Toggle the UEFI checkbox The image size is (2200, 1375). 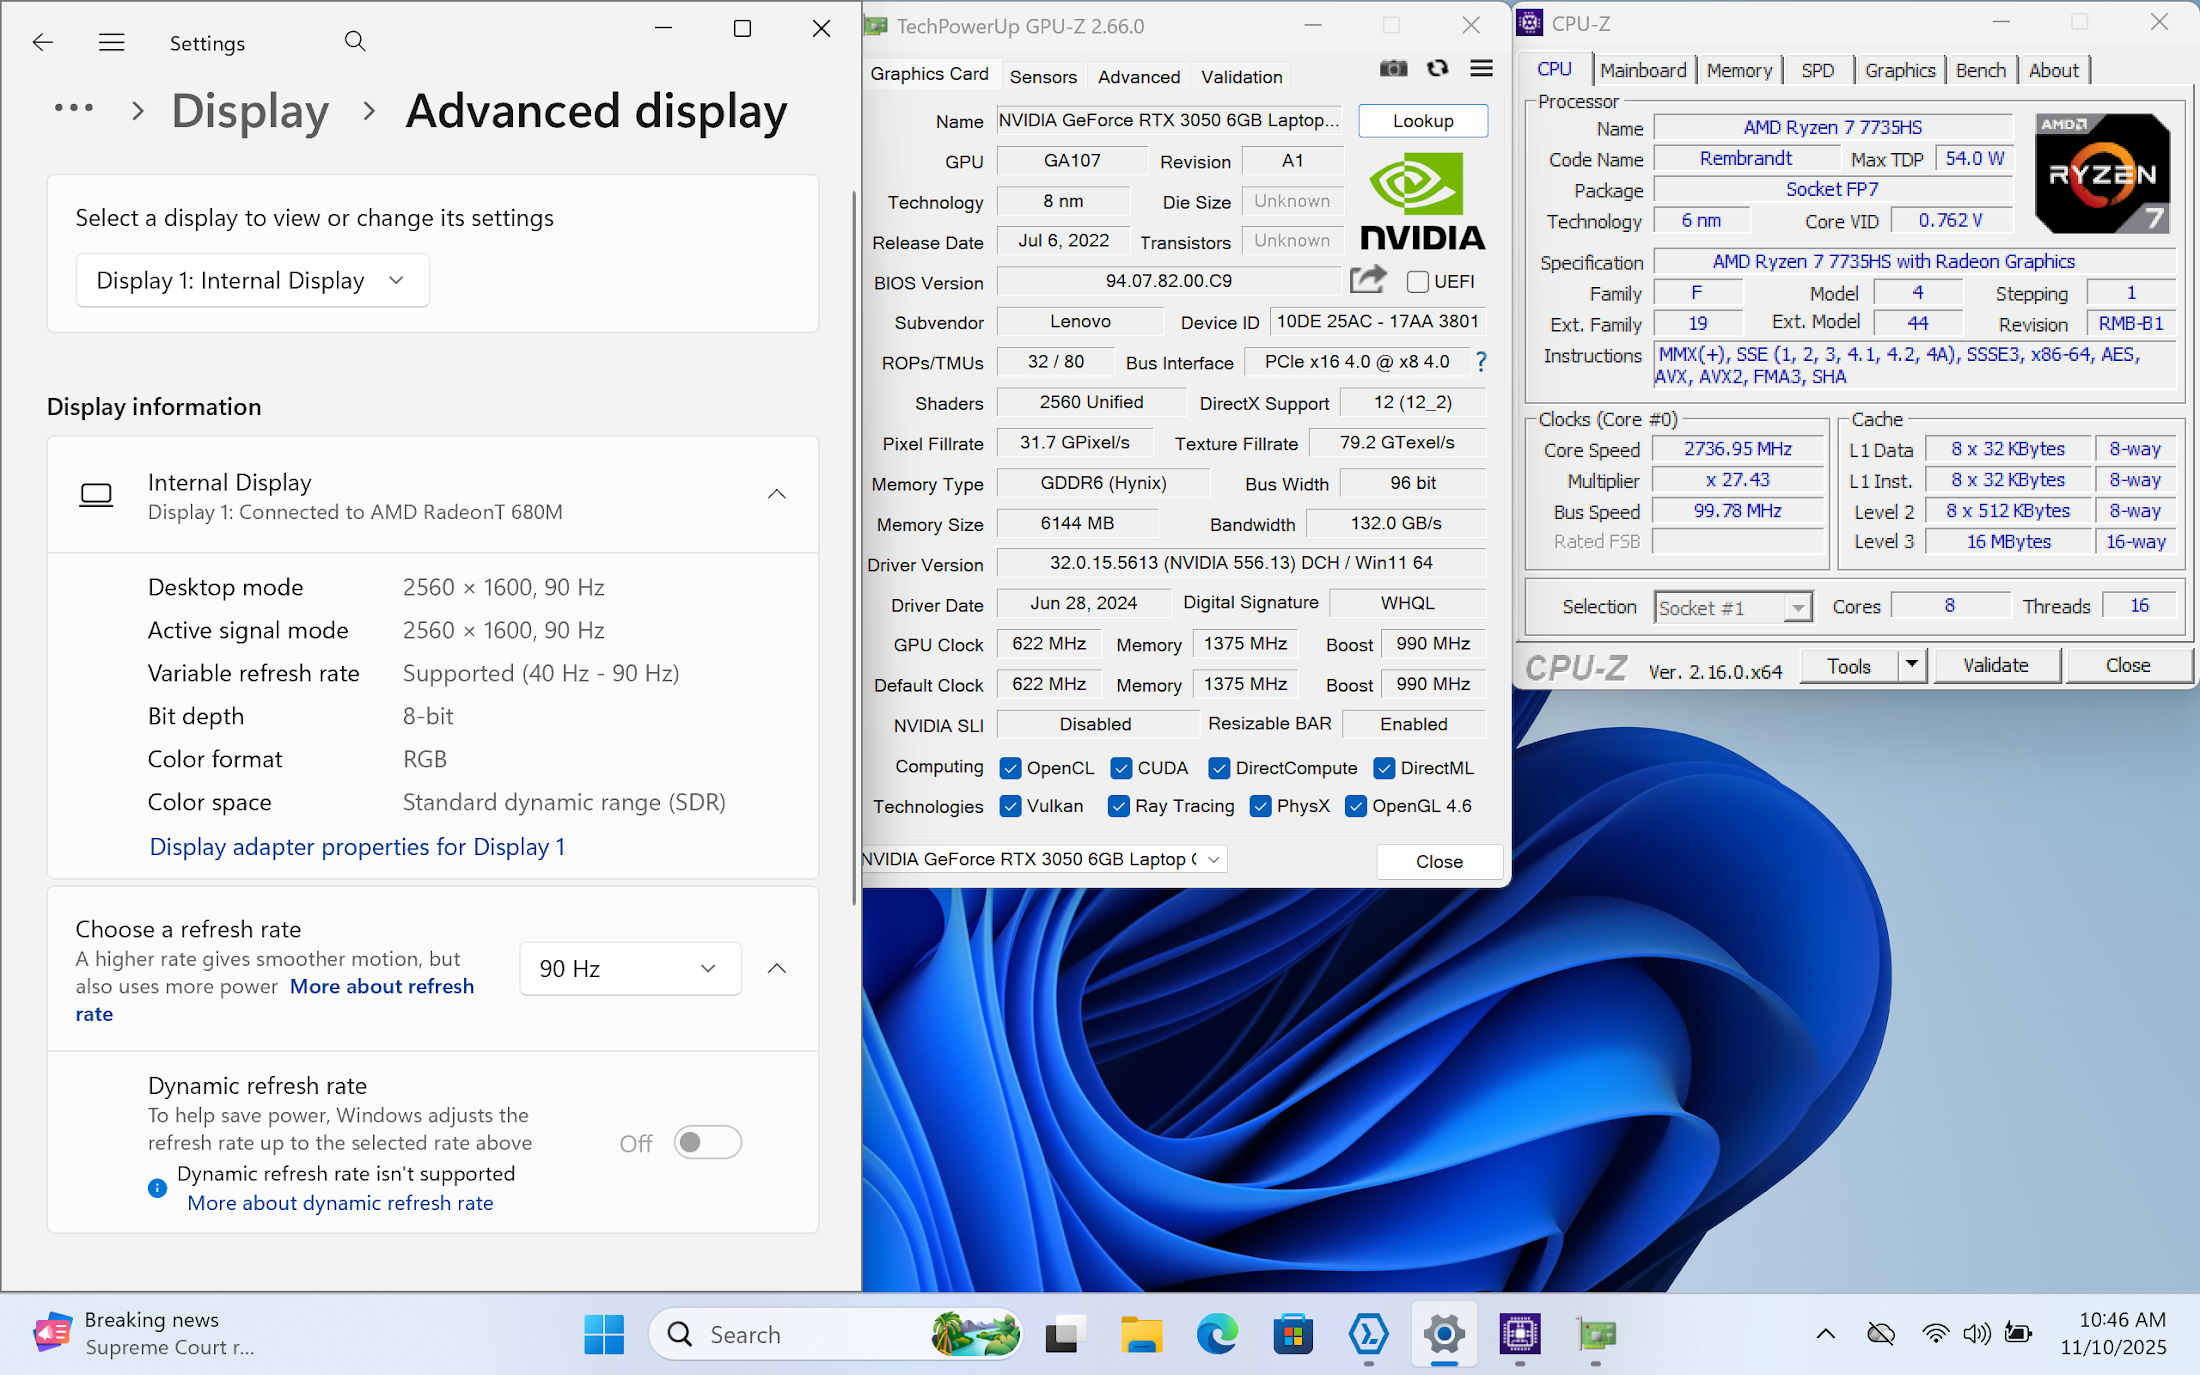[1417, 282]
